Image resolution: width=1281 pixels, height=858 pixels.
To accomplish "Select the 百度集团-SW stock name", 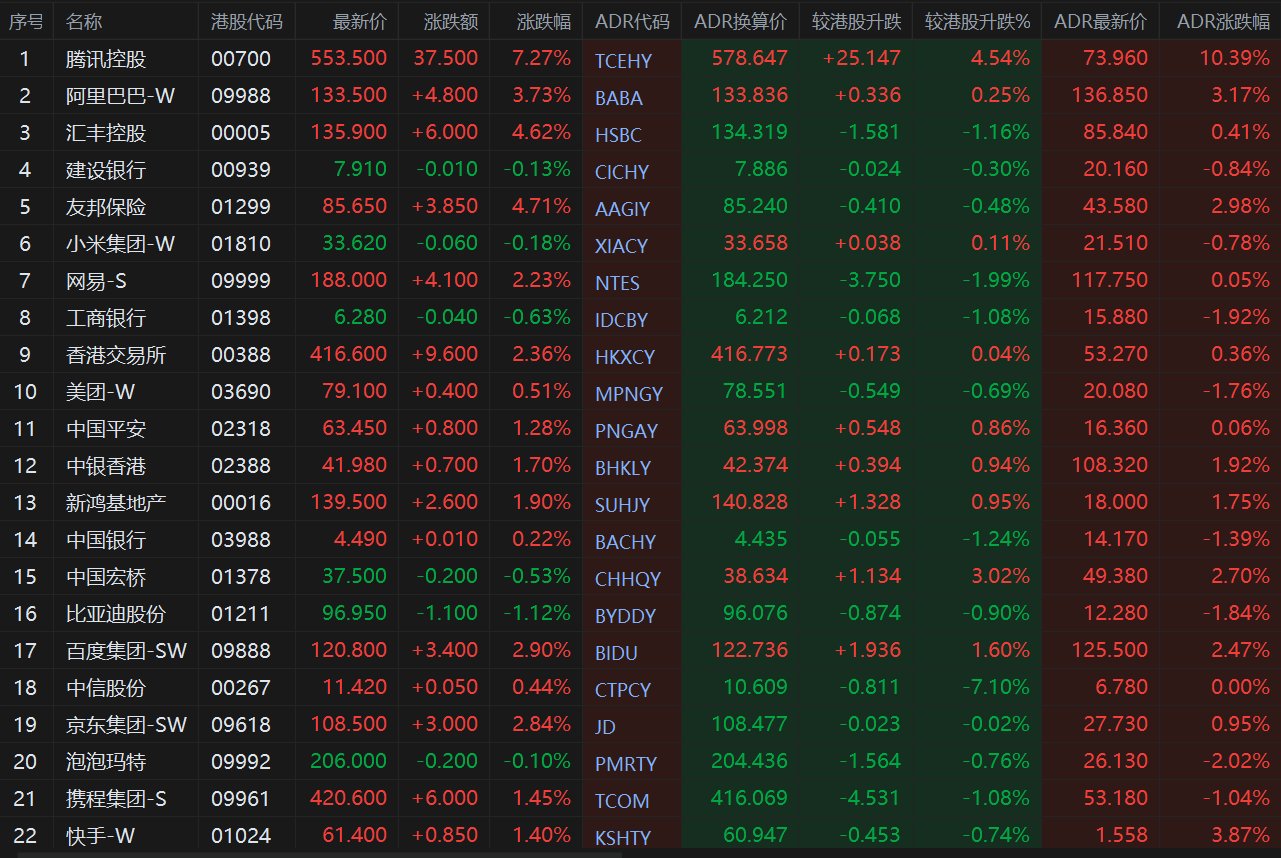I will coord(126,651).
